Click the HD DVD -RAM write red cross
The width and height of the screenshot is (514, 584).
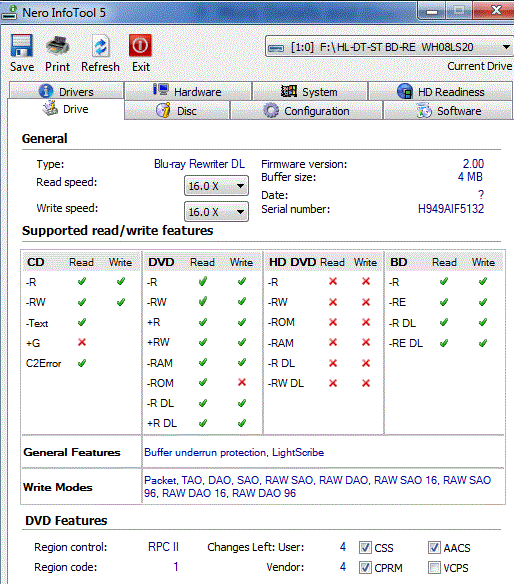coord(366,342)
